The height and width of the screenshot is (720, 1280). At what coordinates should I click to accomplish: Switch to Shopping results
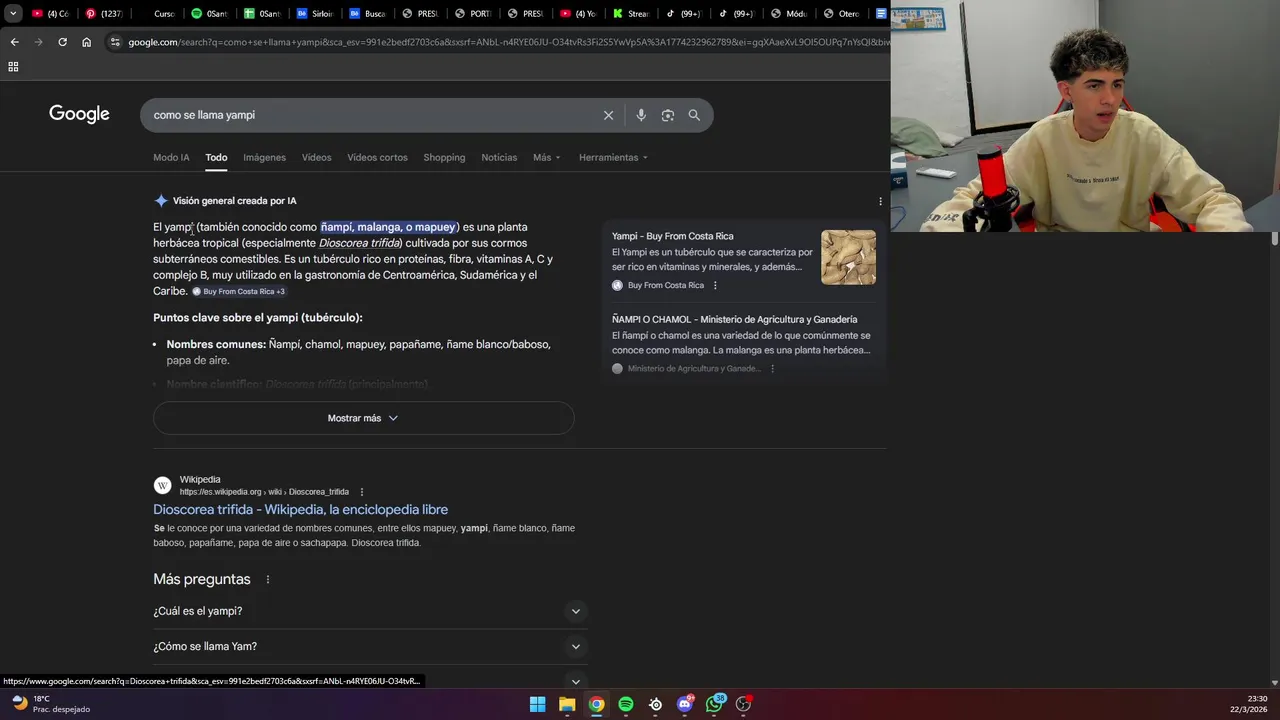[444, 157]
